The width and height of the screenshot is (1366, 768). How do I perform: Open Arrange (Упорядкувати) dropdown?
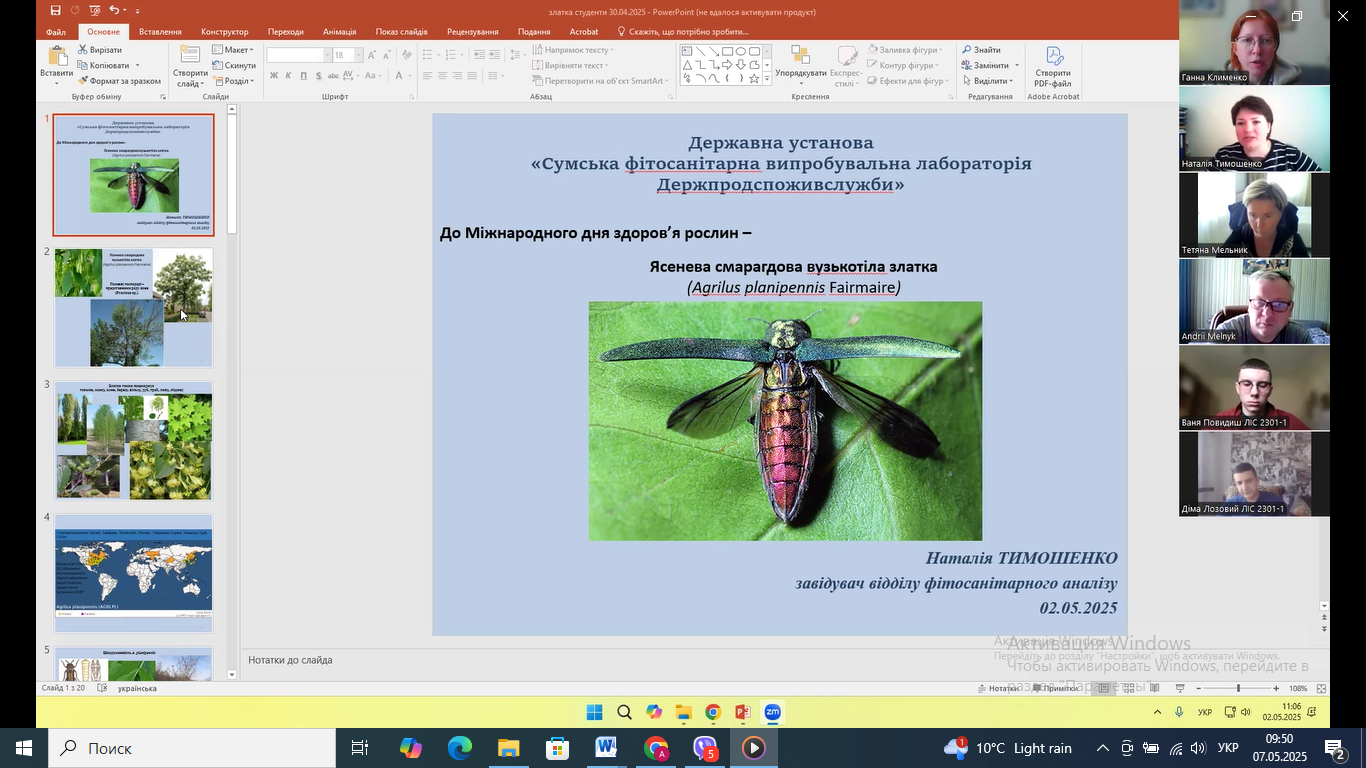pyautogui.click(x=801, y=66)
